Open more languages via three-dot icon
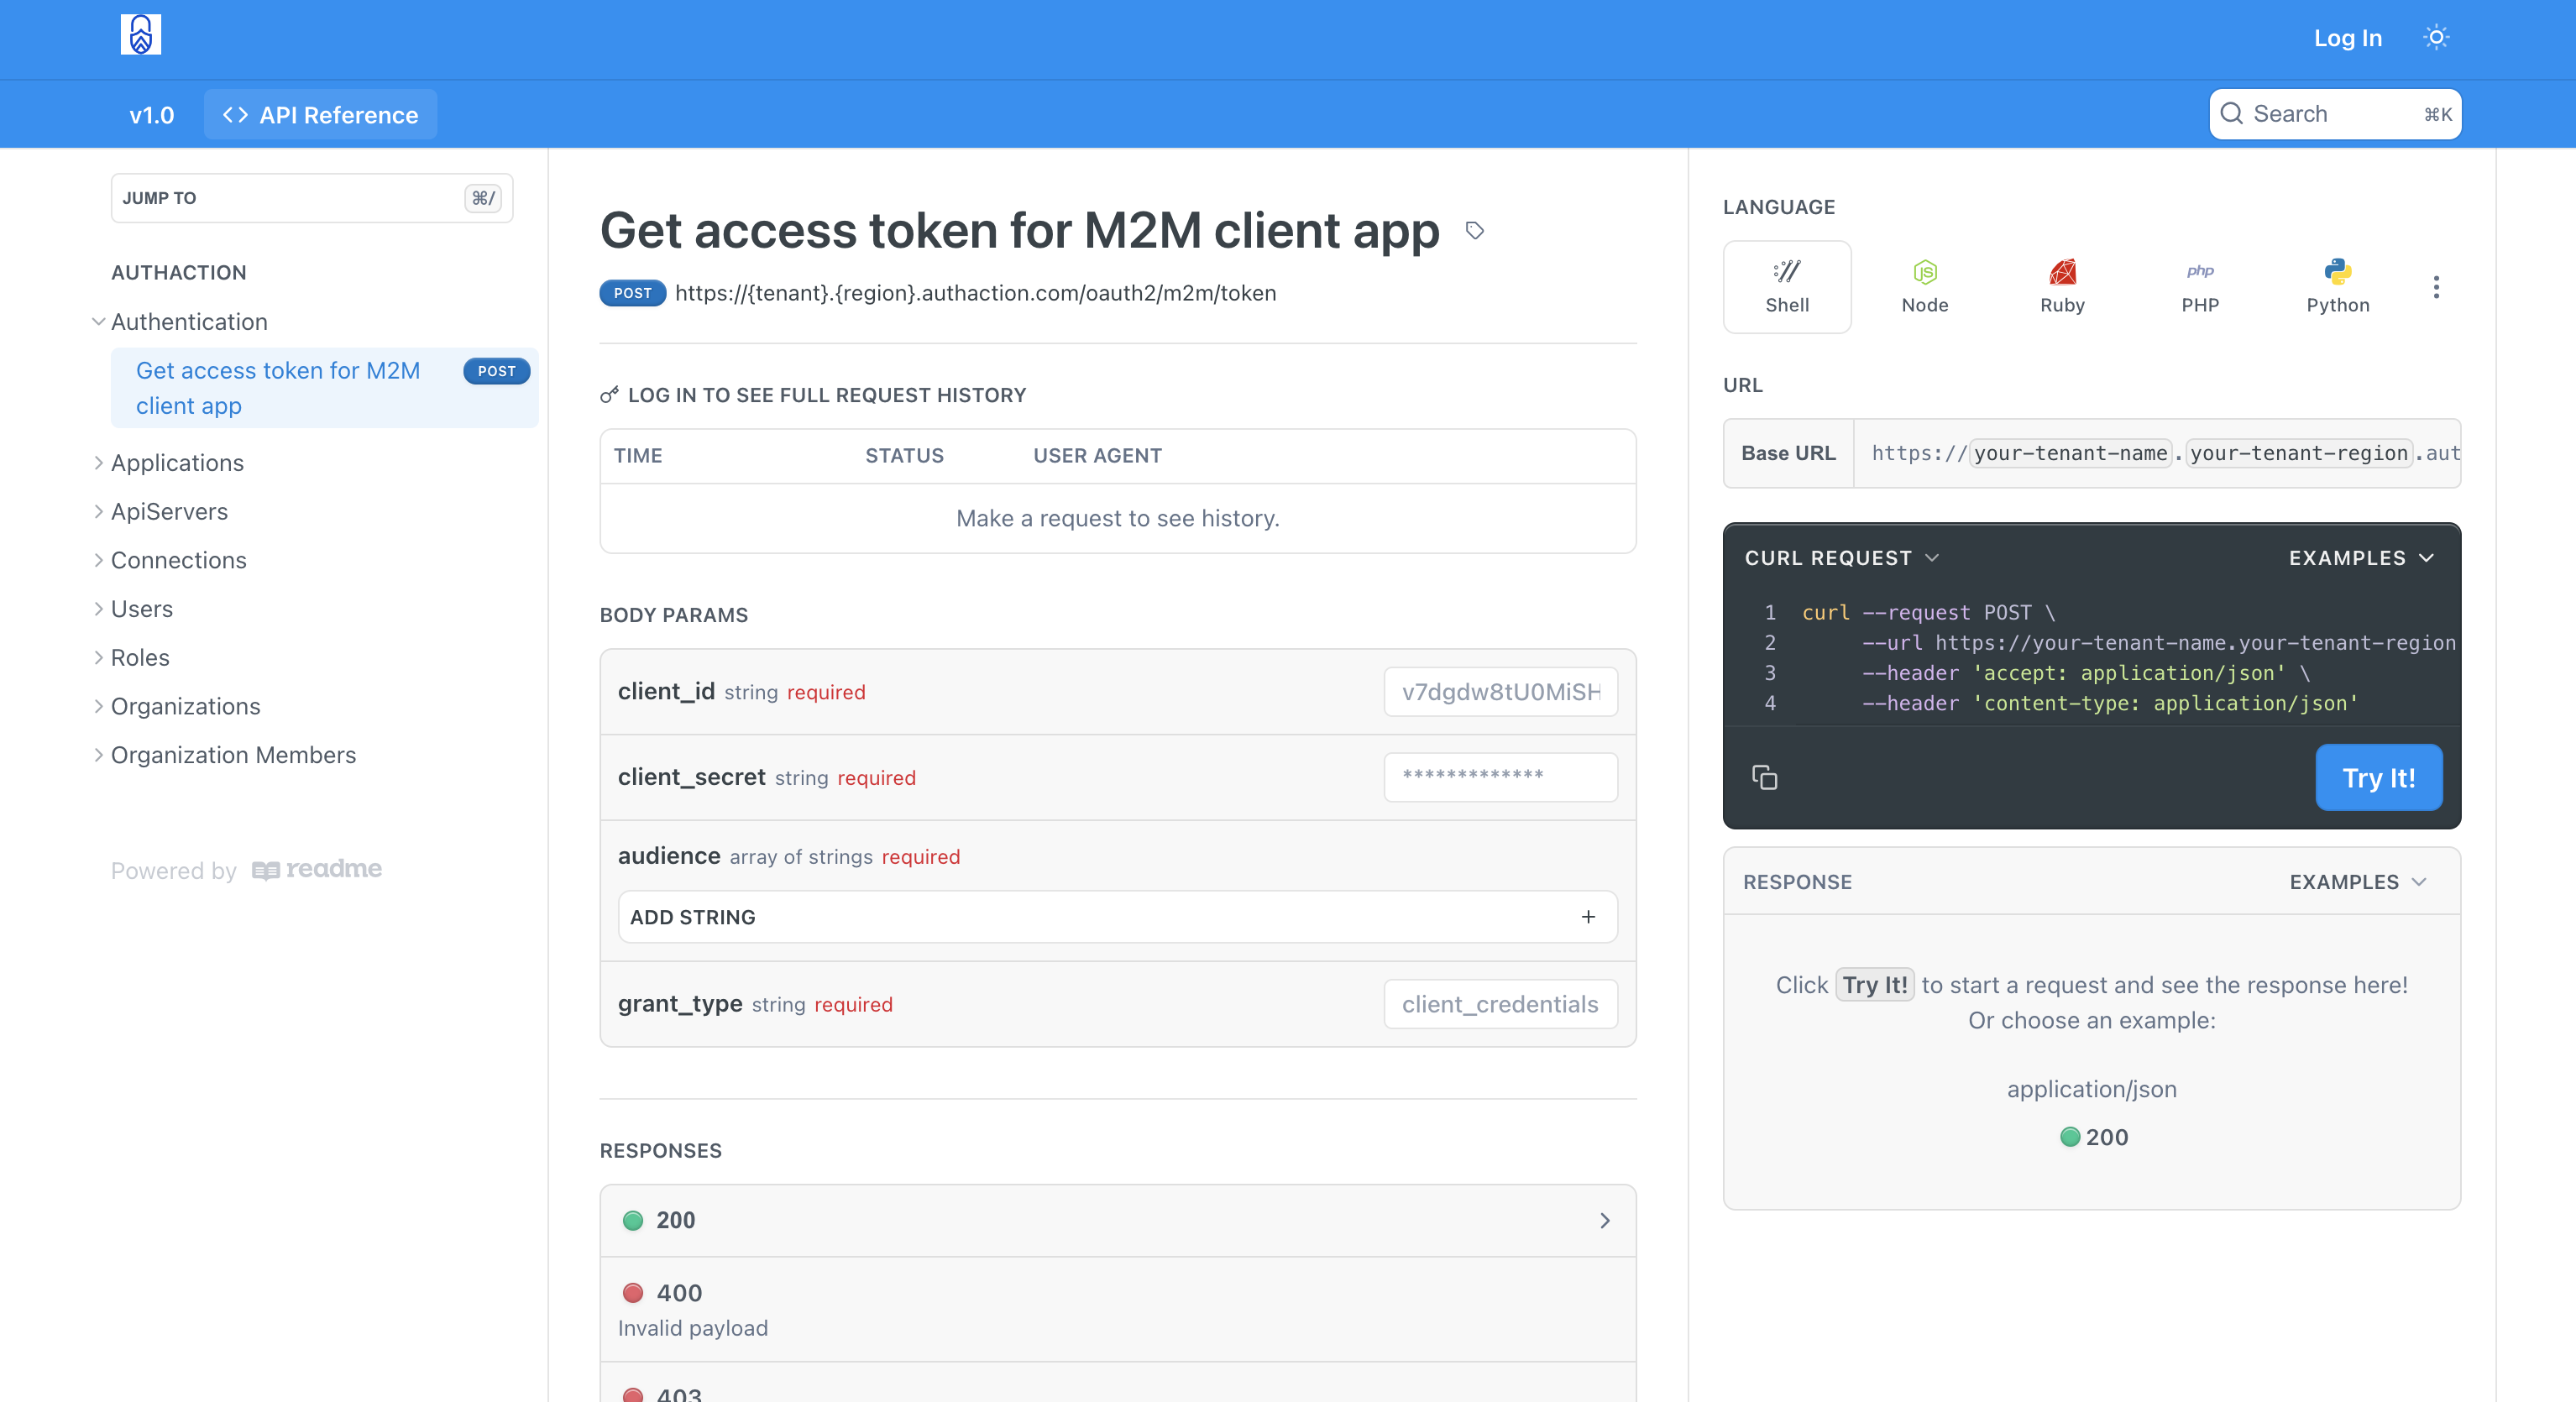This screenshot has width=2576, height=1402. point(2436,287)
